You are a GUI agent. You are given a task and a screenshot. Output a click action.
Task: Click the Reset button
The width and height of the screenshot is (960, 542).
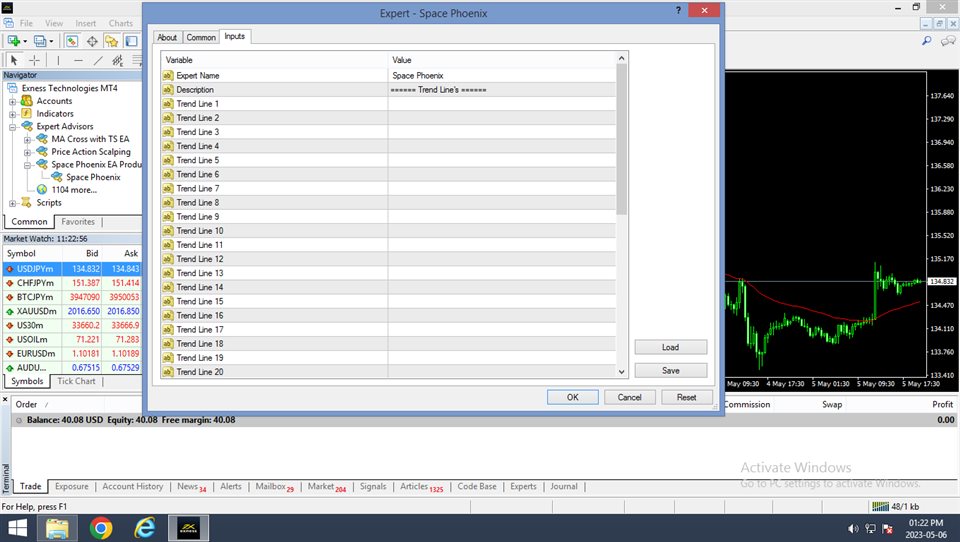click(686, 397)
